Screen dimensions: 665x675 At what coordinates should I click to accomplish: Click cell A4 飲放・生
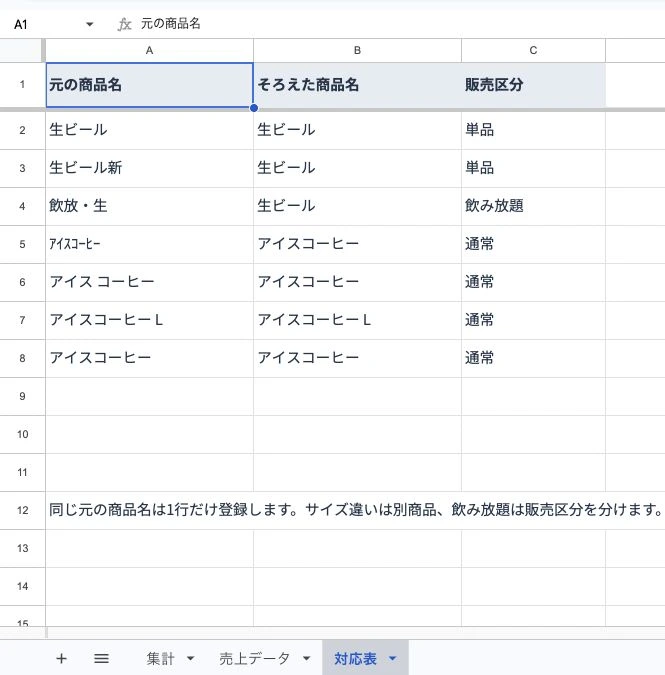(149, 206)
